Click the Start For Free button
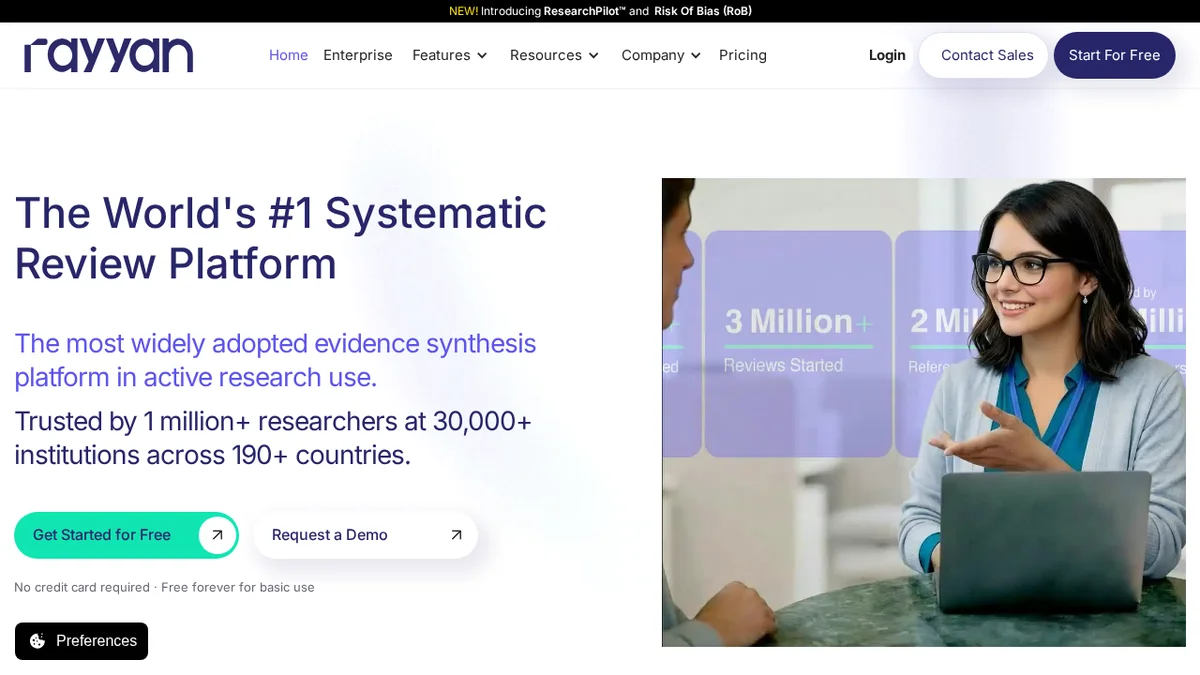The height and width of the screenshot is (675, 1200). tap(1114, 55)
